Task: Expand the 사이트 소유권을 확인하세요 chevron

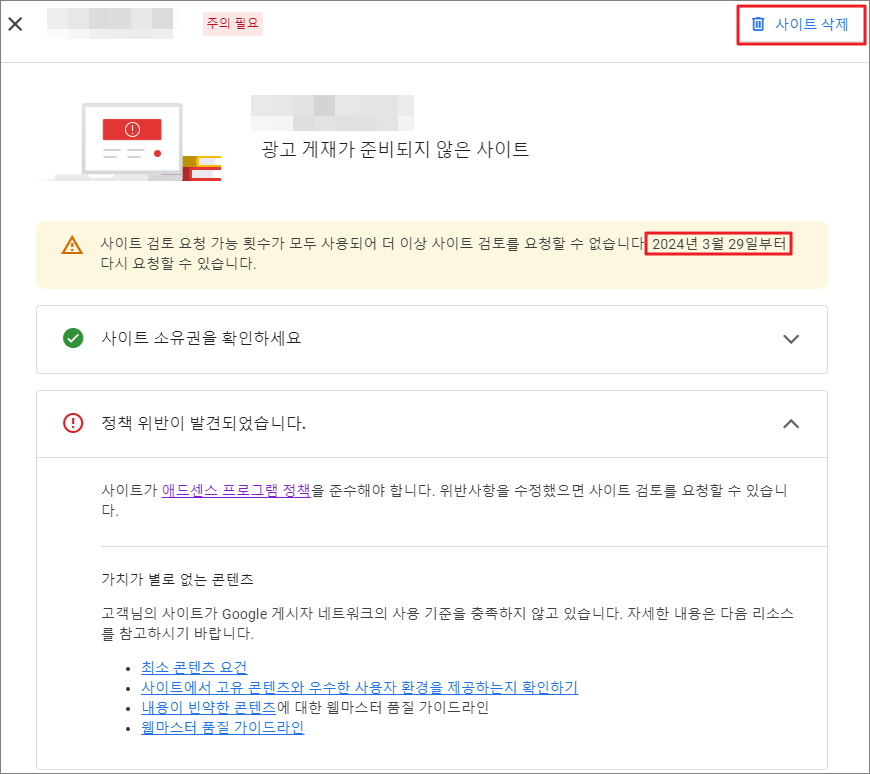Action: tap(791, 339)
